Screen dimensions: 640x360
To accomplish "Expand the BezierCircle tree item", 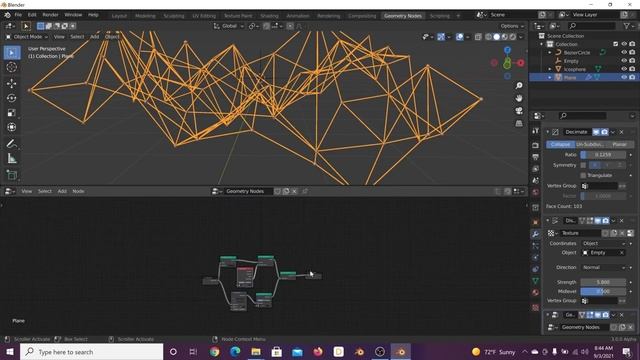I will [x=550, y=53].
